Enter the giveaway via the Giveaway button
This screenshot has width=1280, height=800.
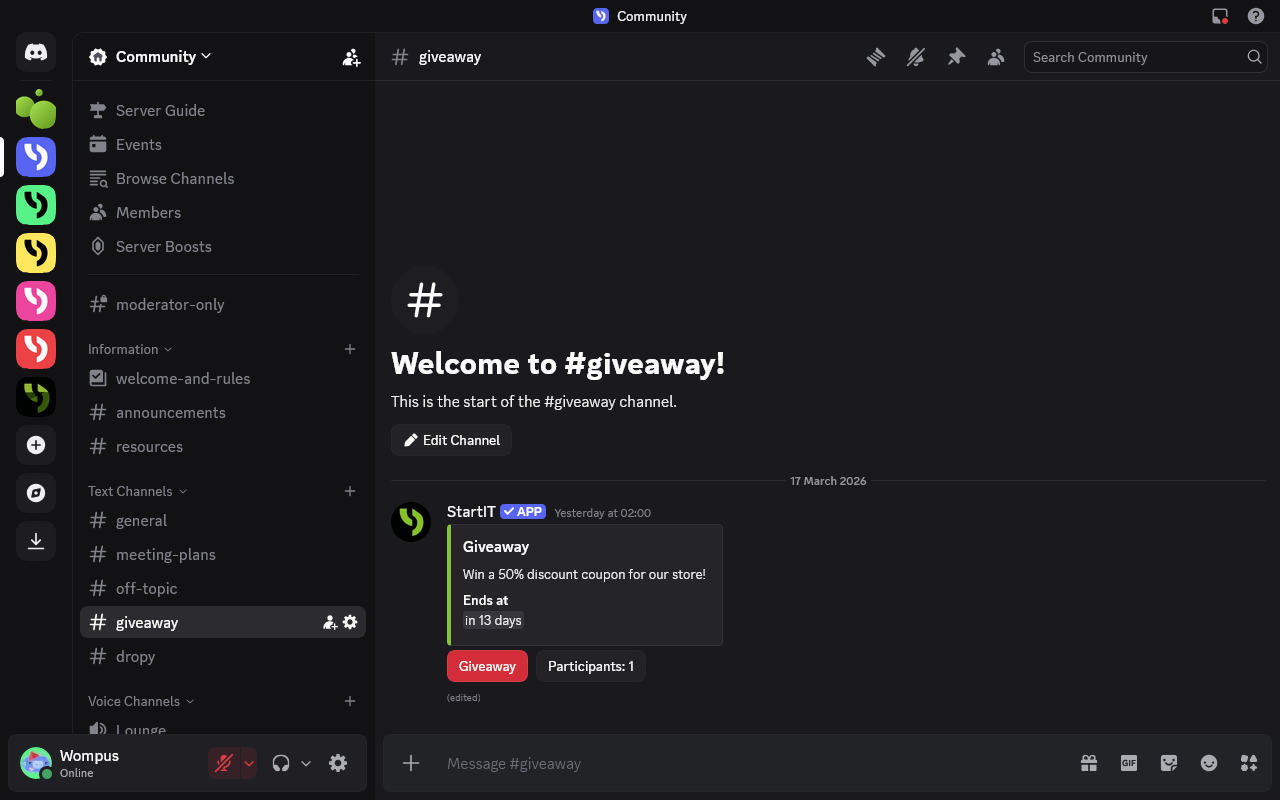(x=487, y=666)
